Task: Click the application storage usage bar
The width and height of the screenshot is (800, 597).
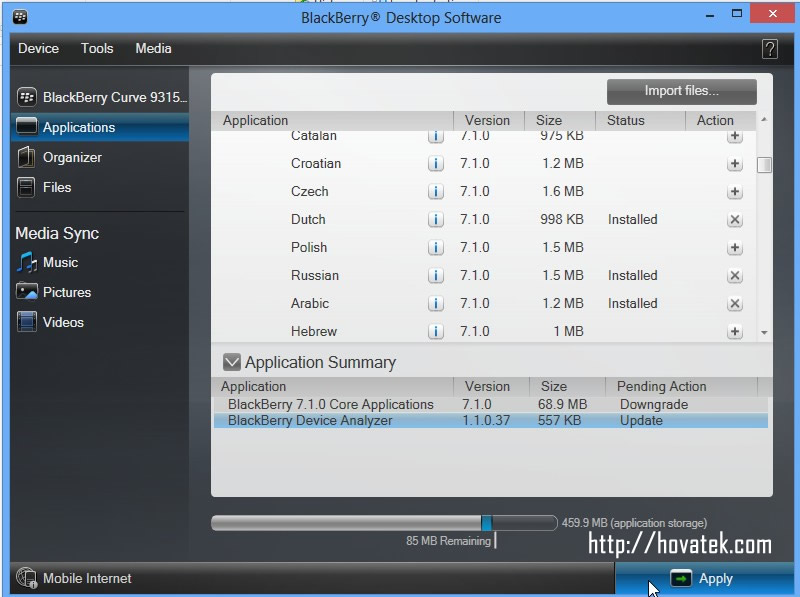Action: [384, 523]
